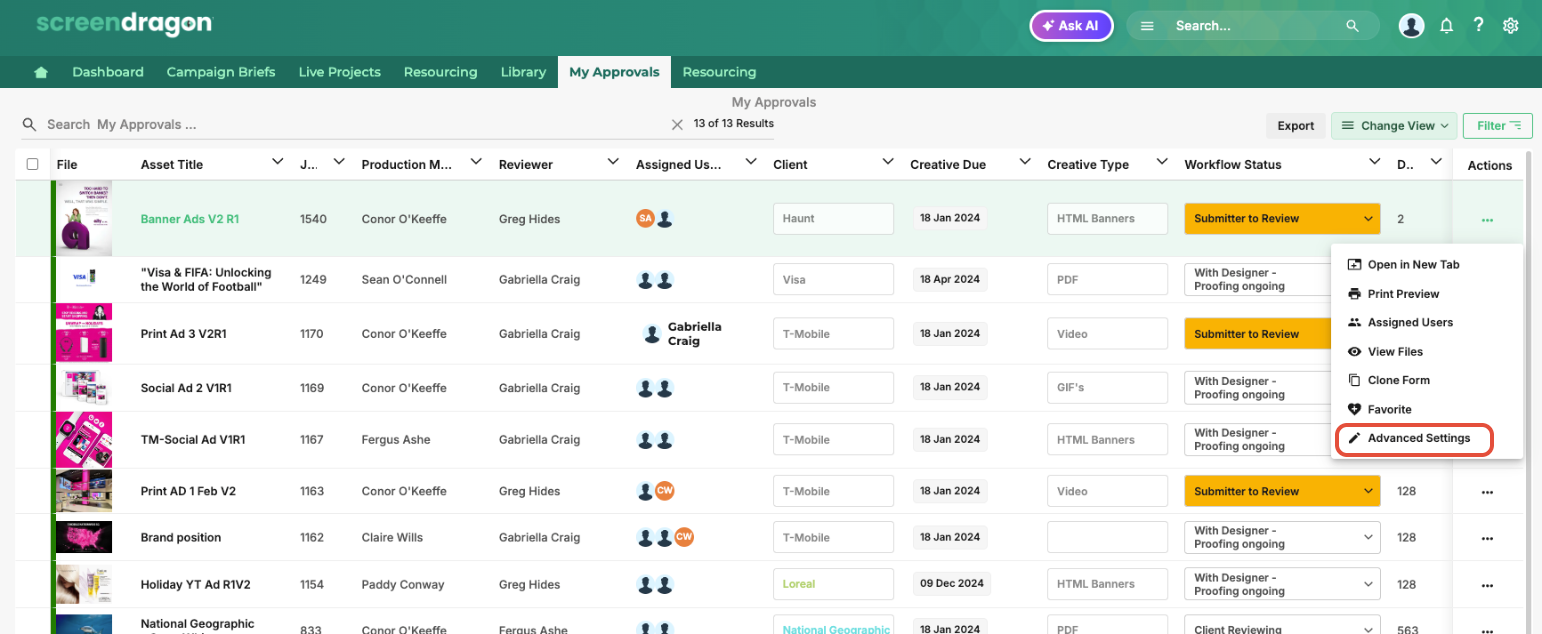
Task: Switch to the Campaign Briefs tab
Action: tap(221, 72)
